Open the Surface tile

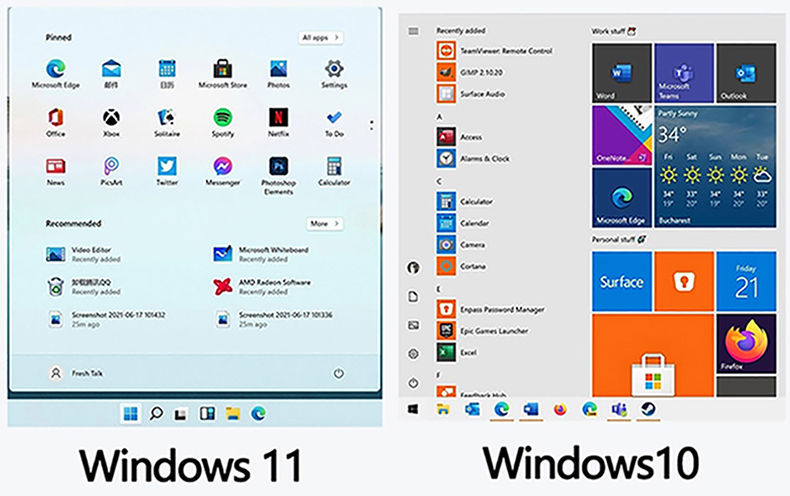click(622, 281)
